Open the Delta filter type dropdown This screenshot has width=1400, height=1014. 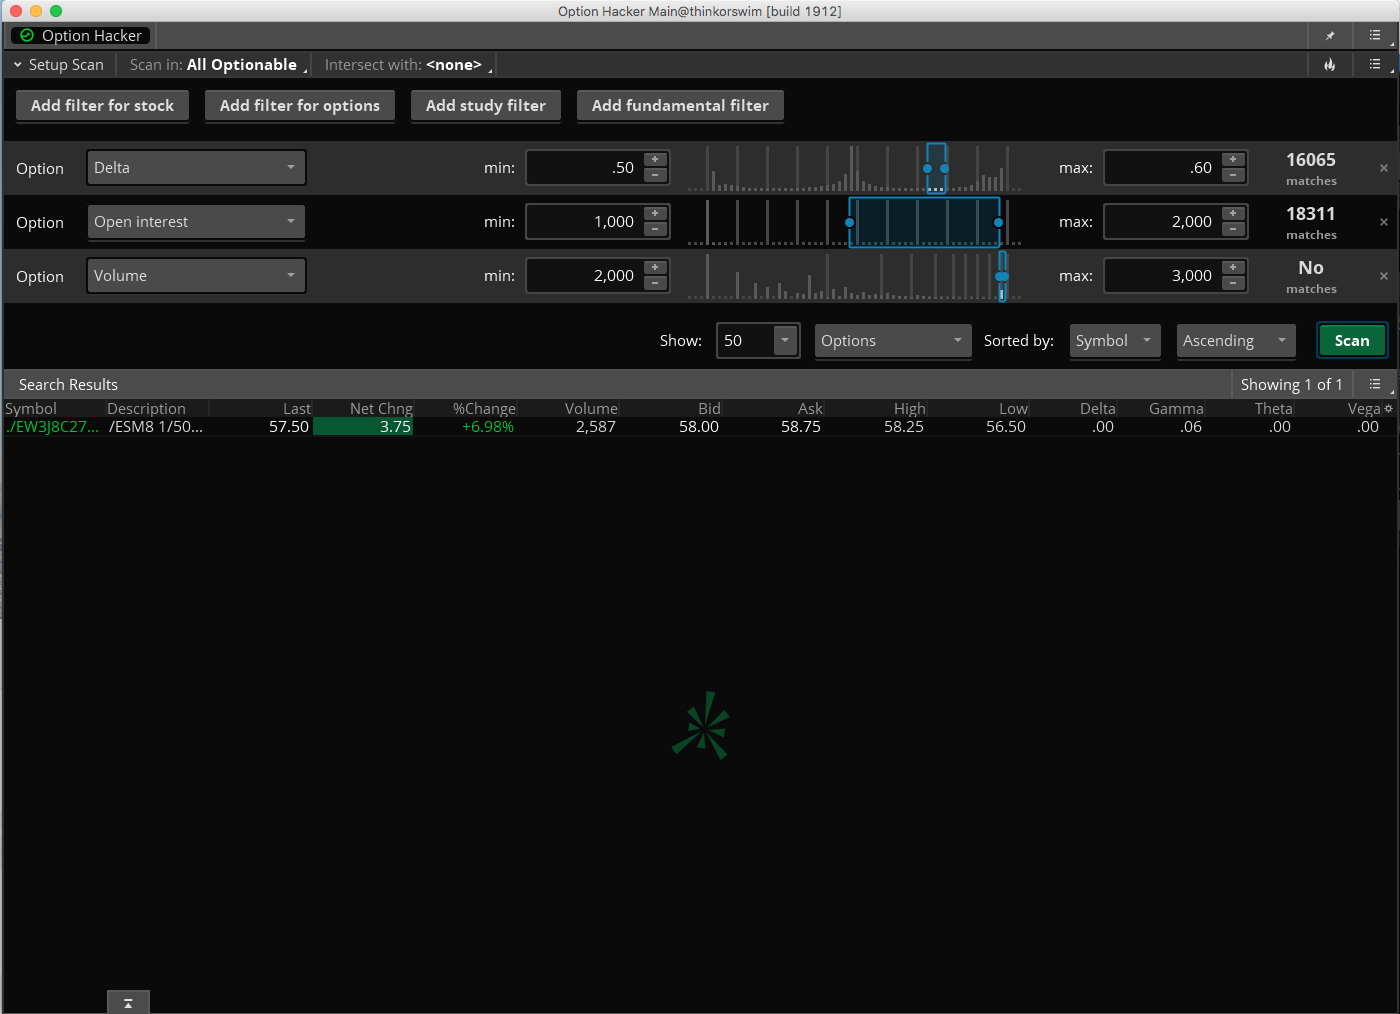coord(196,168)
